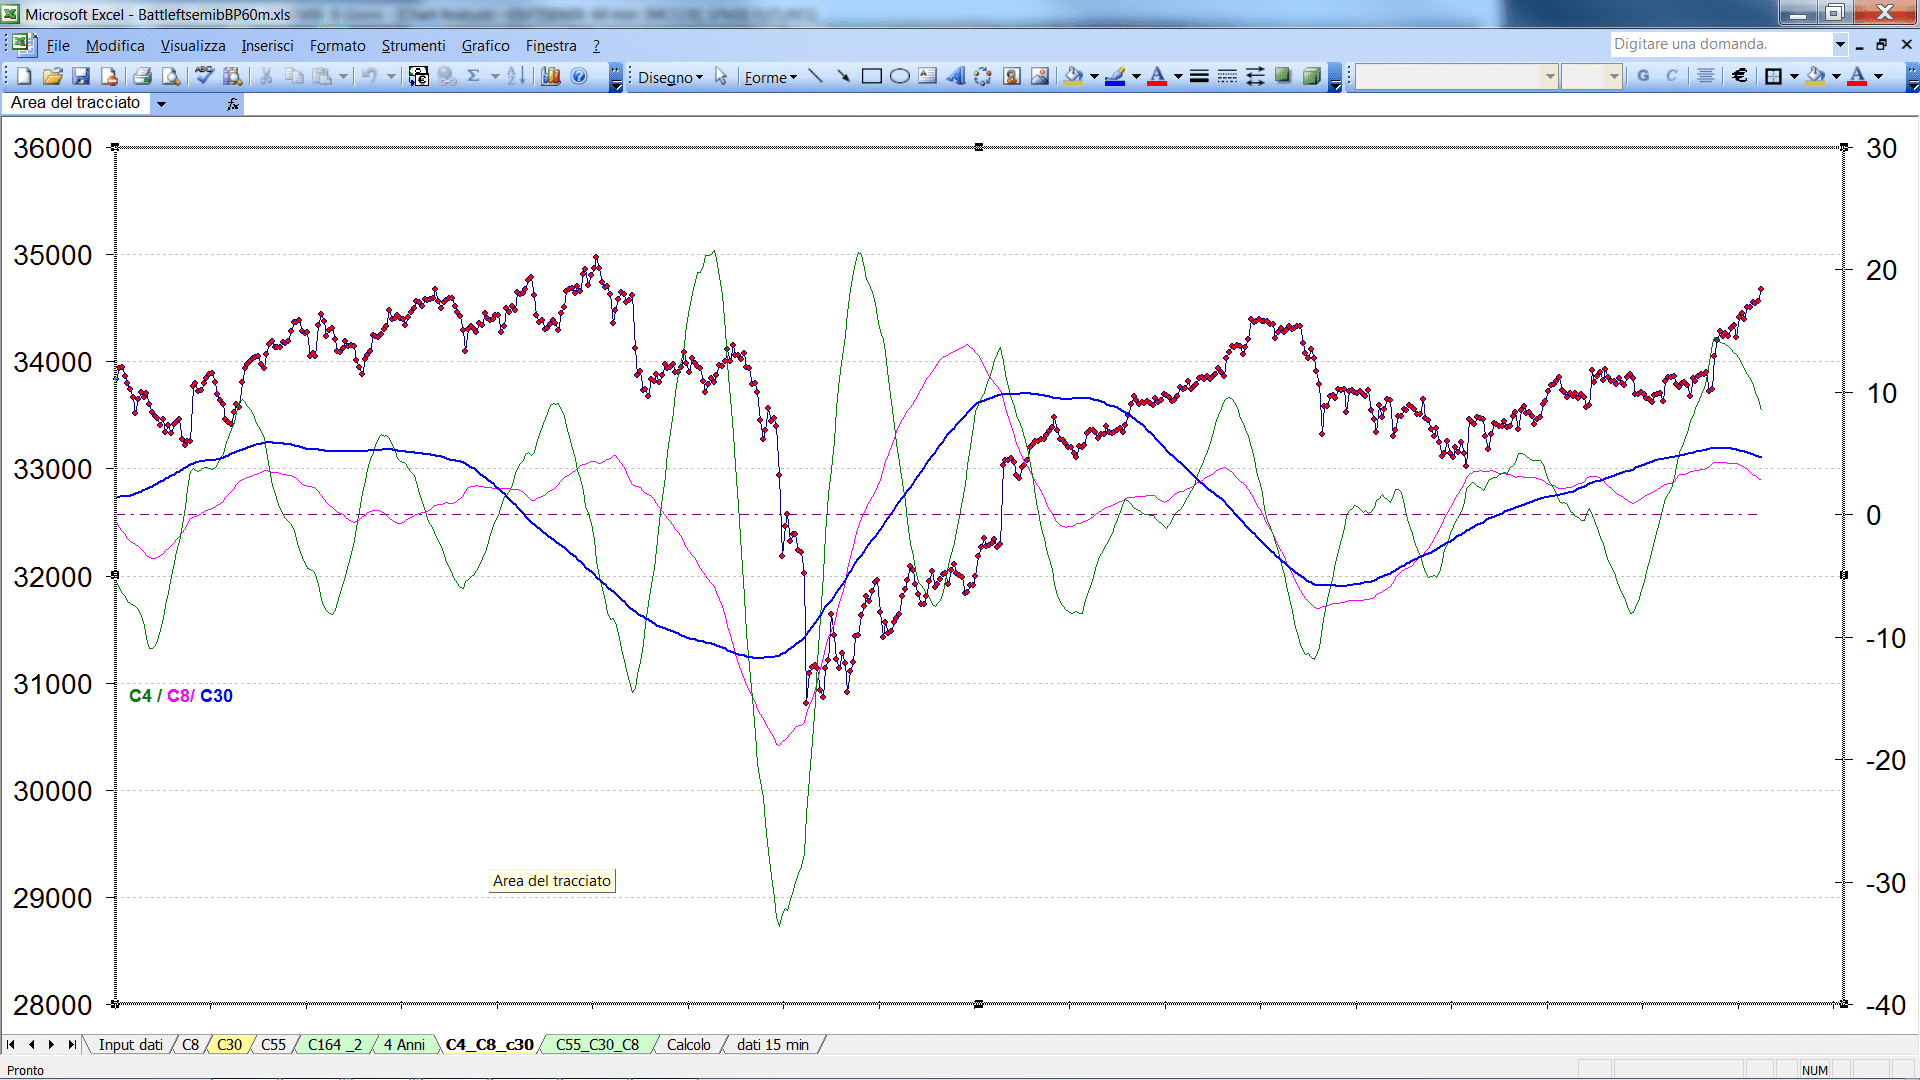
Task: Open the dati 15 min sheet tab
Action: click(x=773, y=1044)
